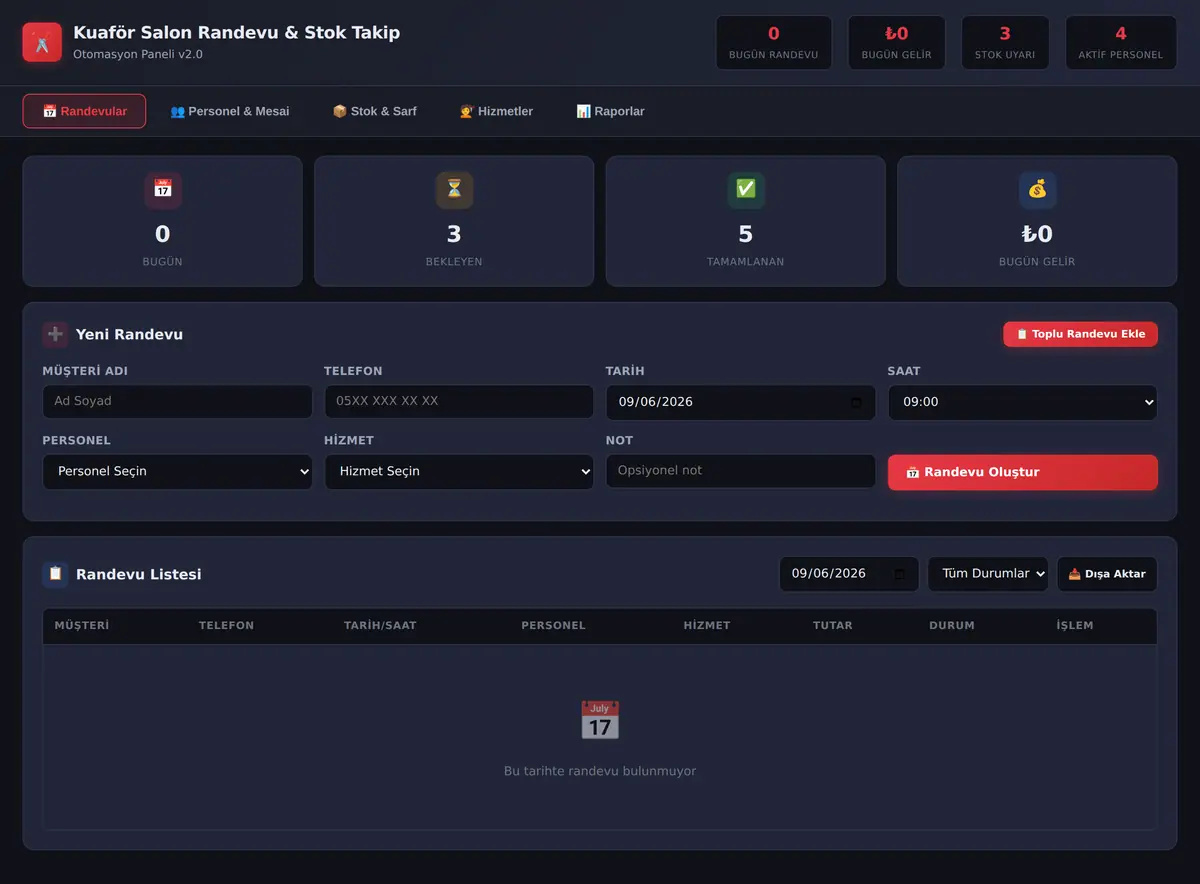Click the Müşteri column header
The width and height of the screenshot is (1200, 884).
click(x=82, y=626)
